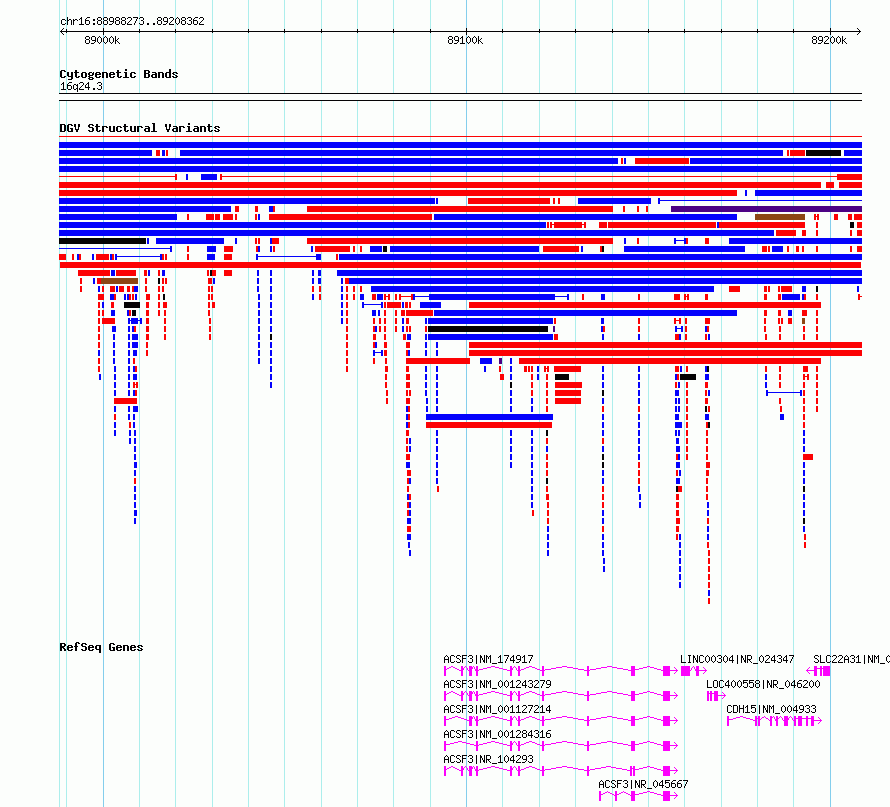The width and height of the screenshot is (890, 807).
Task: Open the ACSF3|NM_001284316 transcript label
Action: [497, 734]
